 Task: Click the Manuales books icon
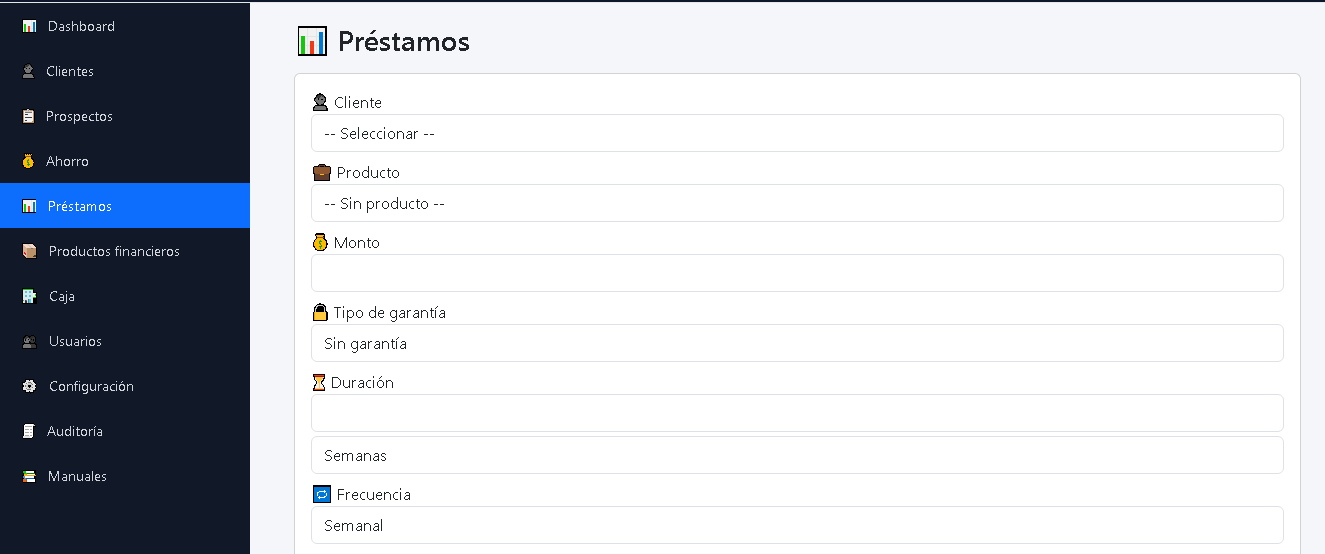29,476
